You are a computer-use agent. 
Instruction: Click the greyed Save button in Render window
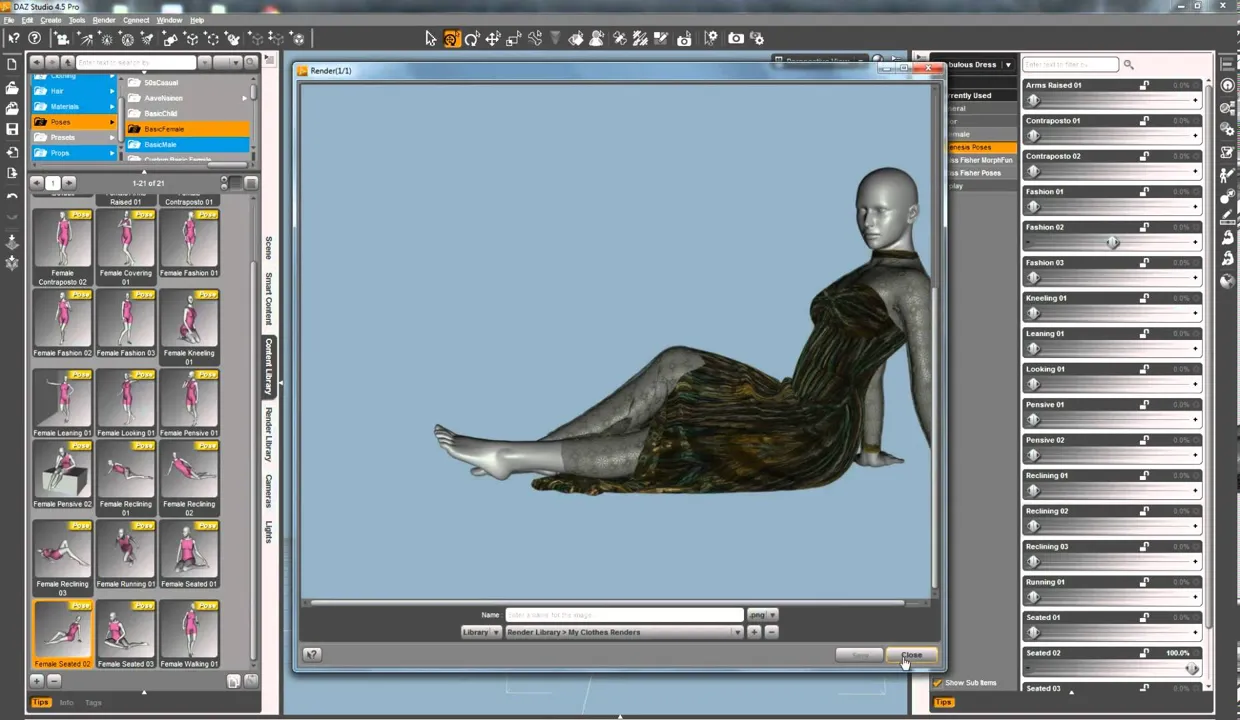click(860, 655)
